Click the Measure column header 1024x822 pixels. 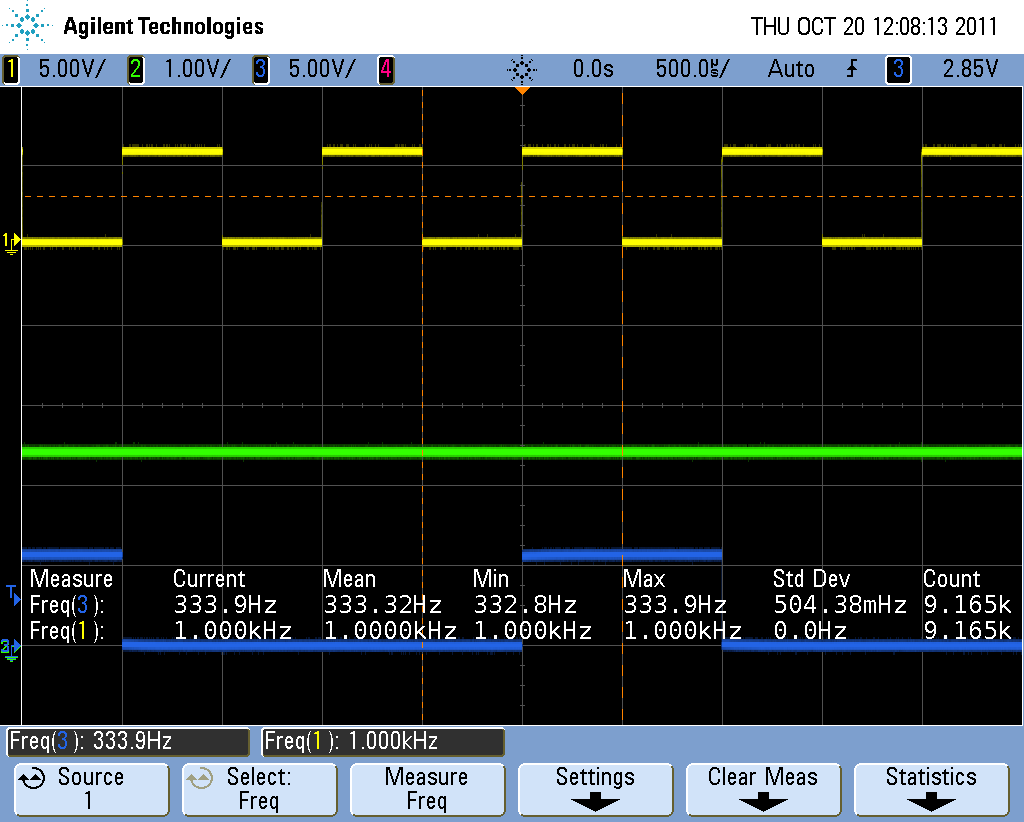tap(71, 579)
